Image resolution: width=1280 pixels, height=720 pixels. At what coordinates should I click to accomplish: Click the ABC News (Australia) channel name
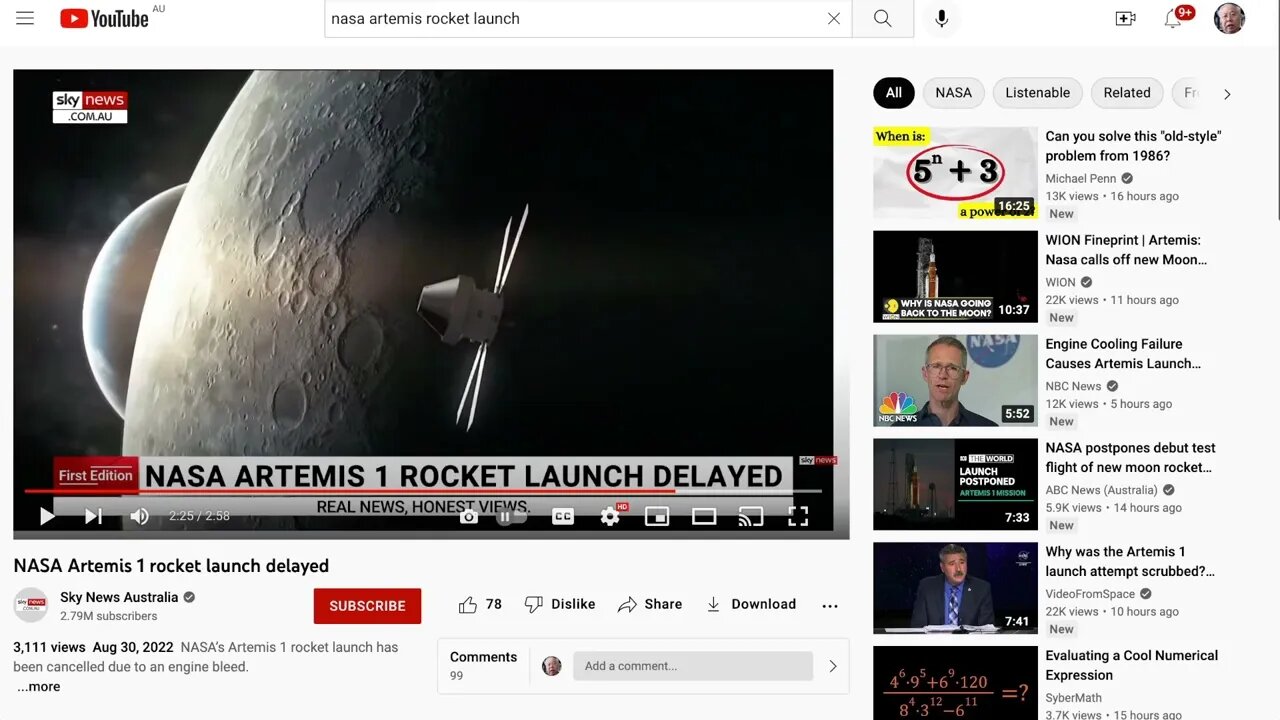point(1101,490)
